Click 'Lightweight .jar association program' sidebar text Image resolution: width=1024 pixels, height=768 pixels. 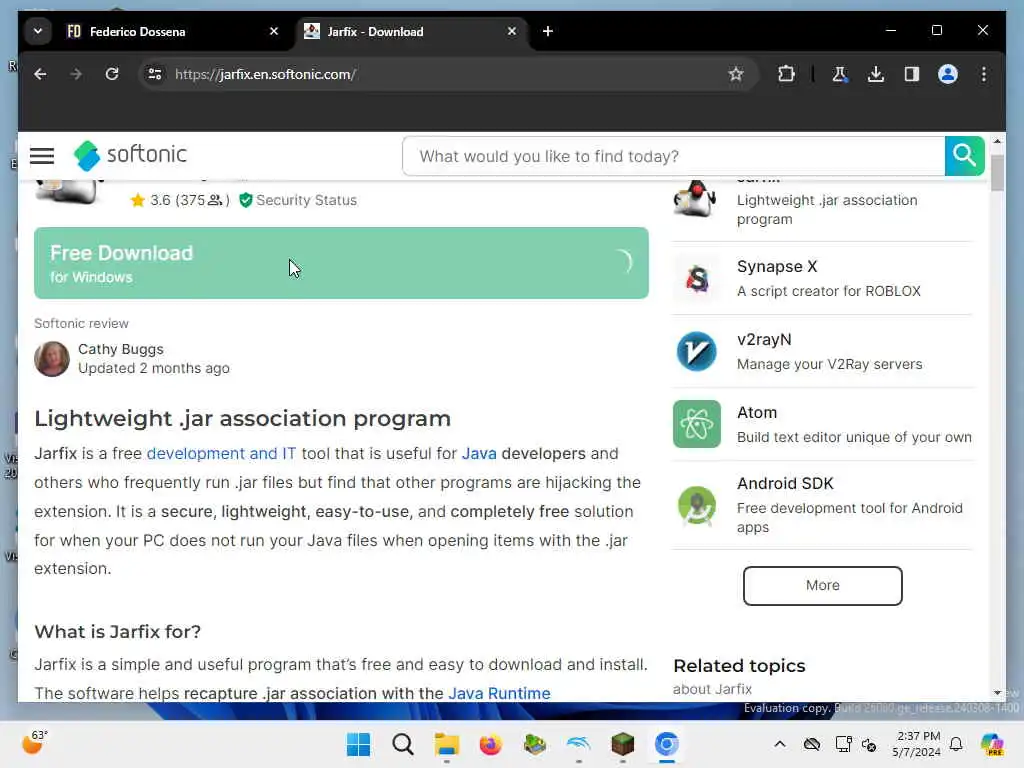click(x=827, y=210)
